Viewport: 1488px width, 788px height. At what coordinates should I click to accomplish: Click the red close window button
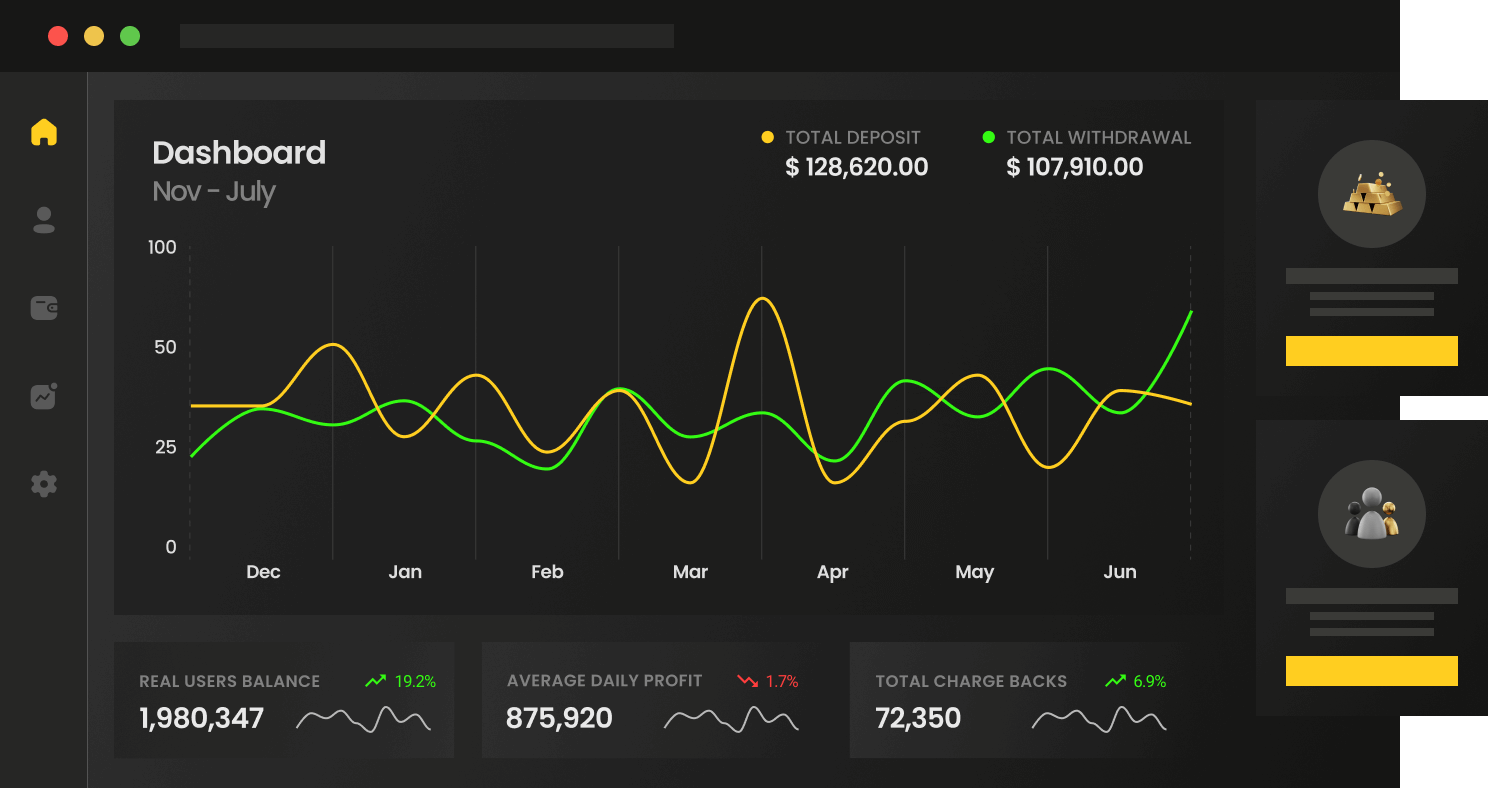pyautogui.click(x=58, y=36)
